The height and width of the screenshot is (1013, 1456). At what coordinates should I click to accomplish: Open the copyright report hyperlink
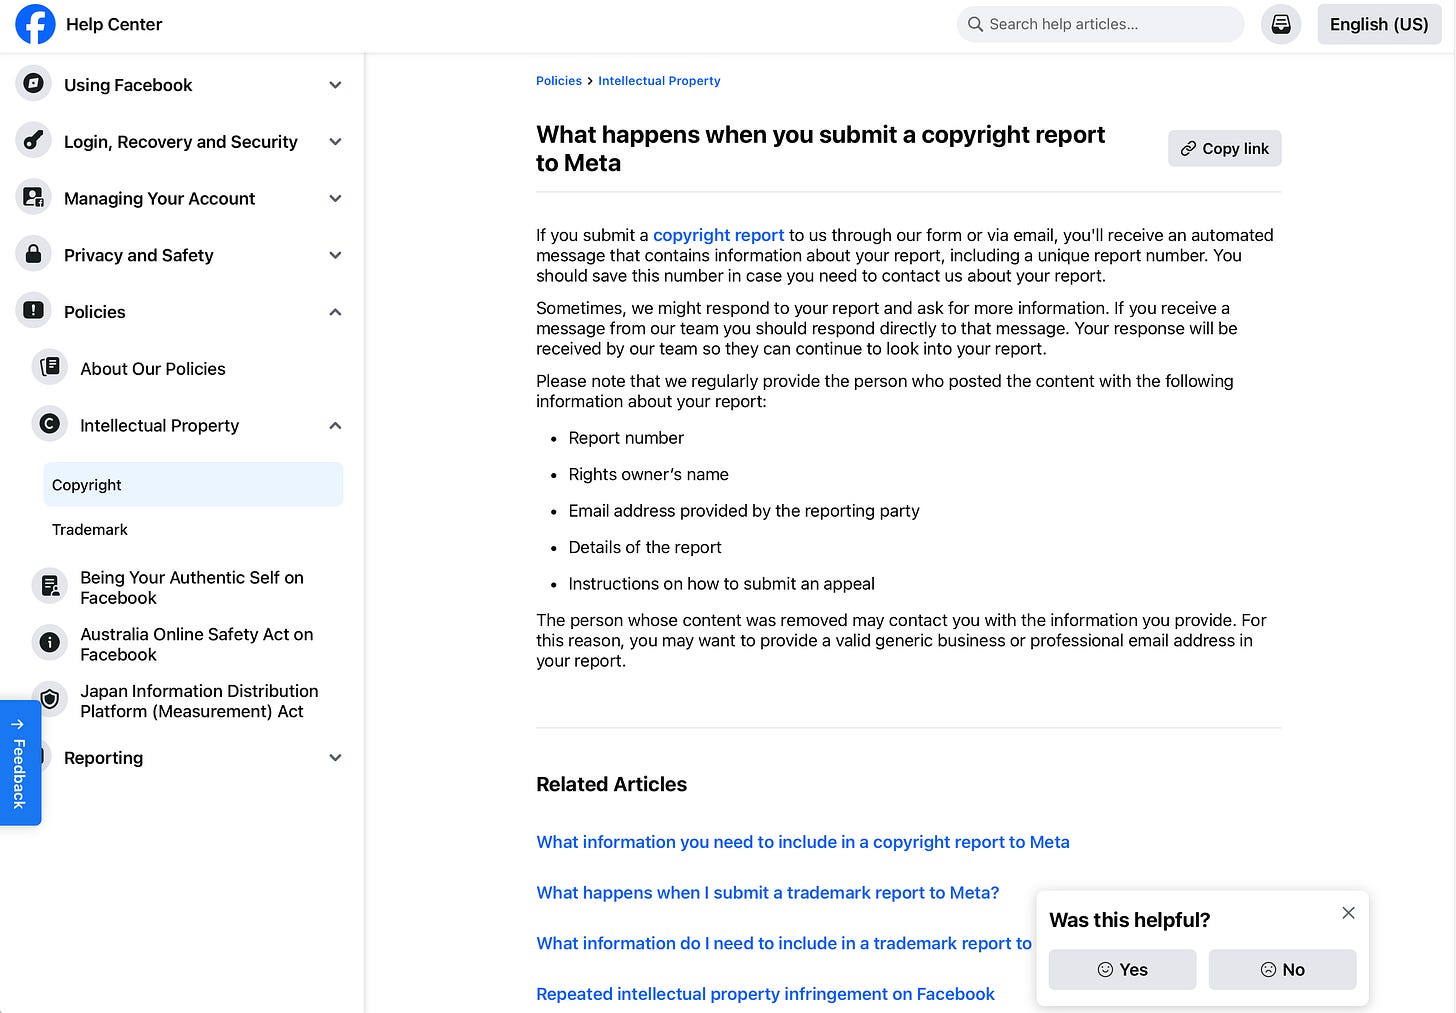coord(718,235)
